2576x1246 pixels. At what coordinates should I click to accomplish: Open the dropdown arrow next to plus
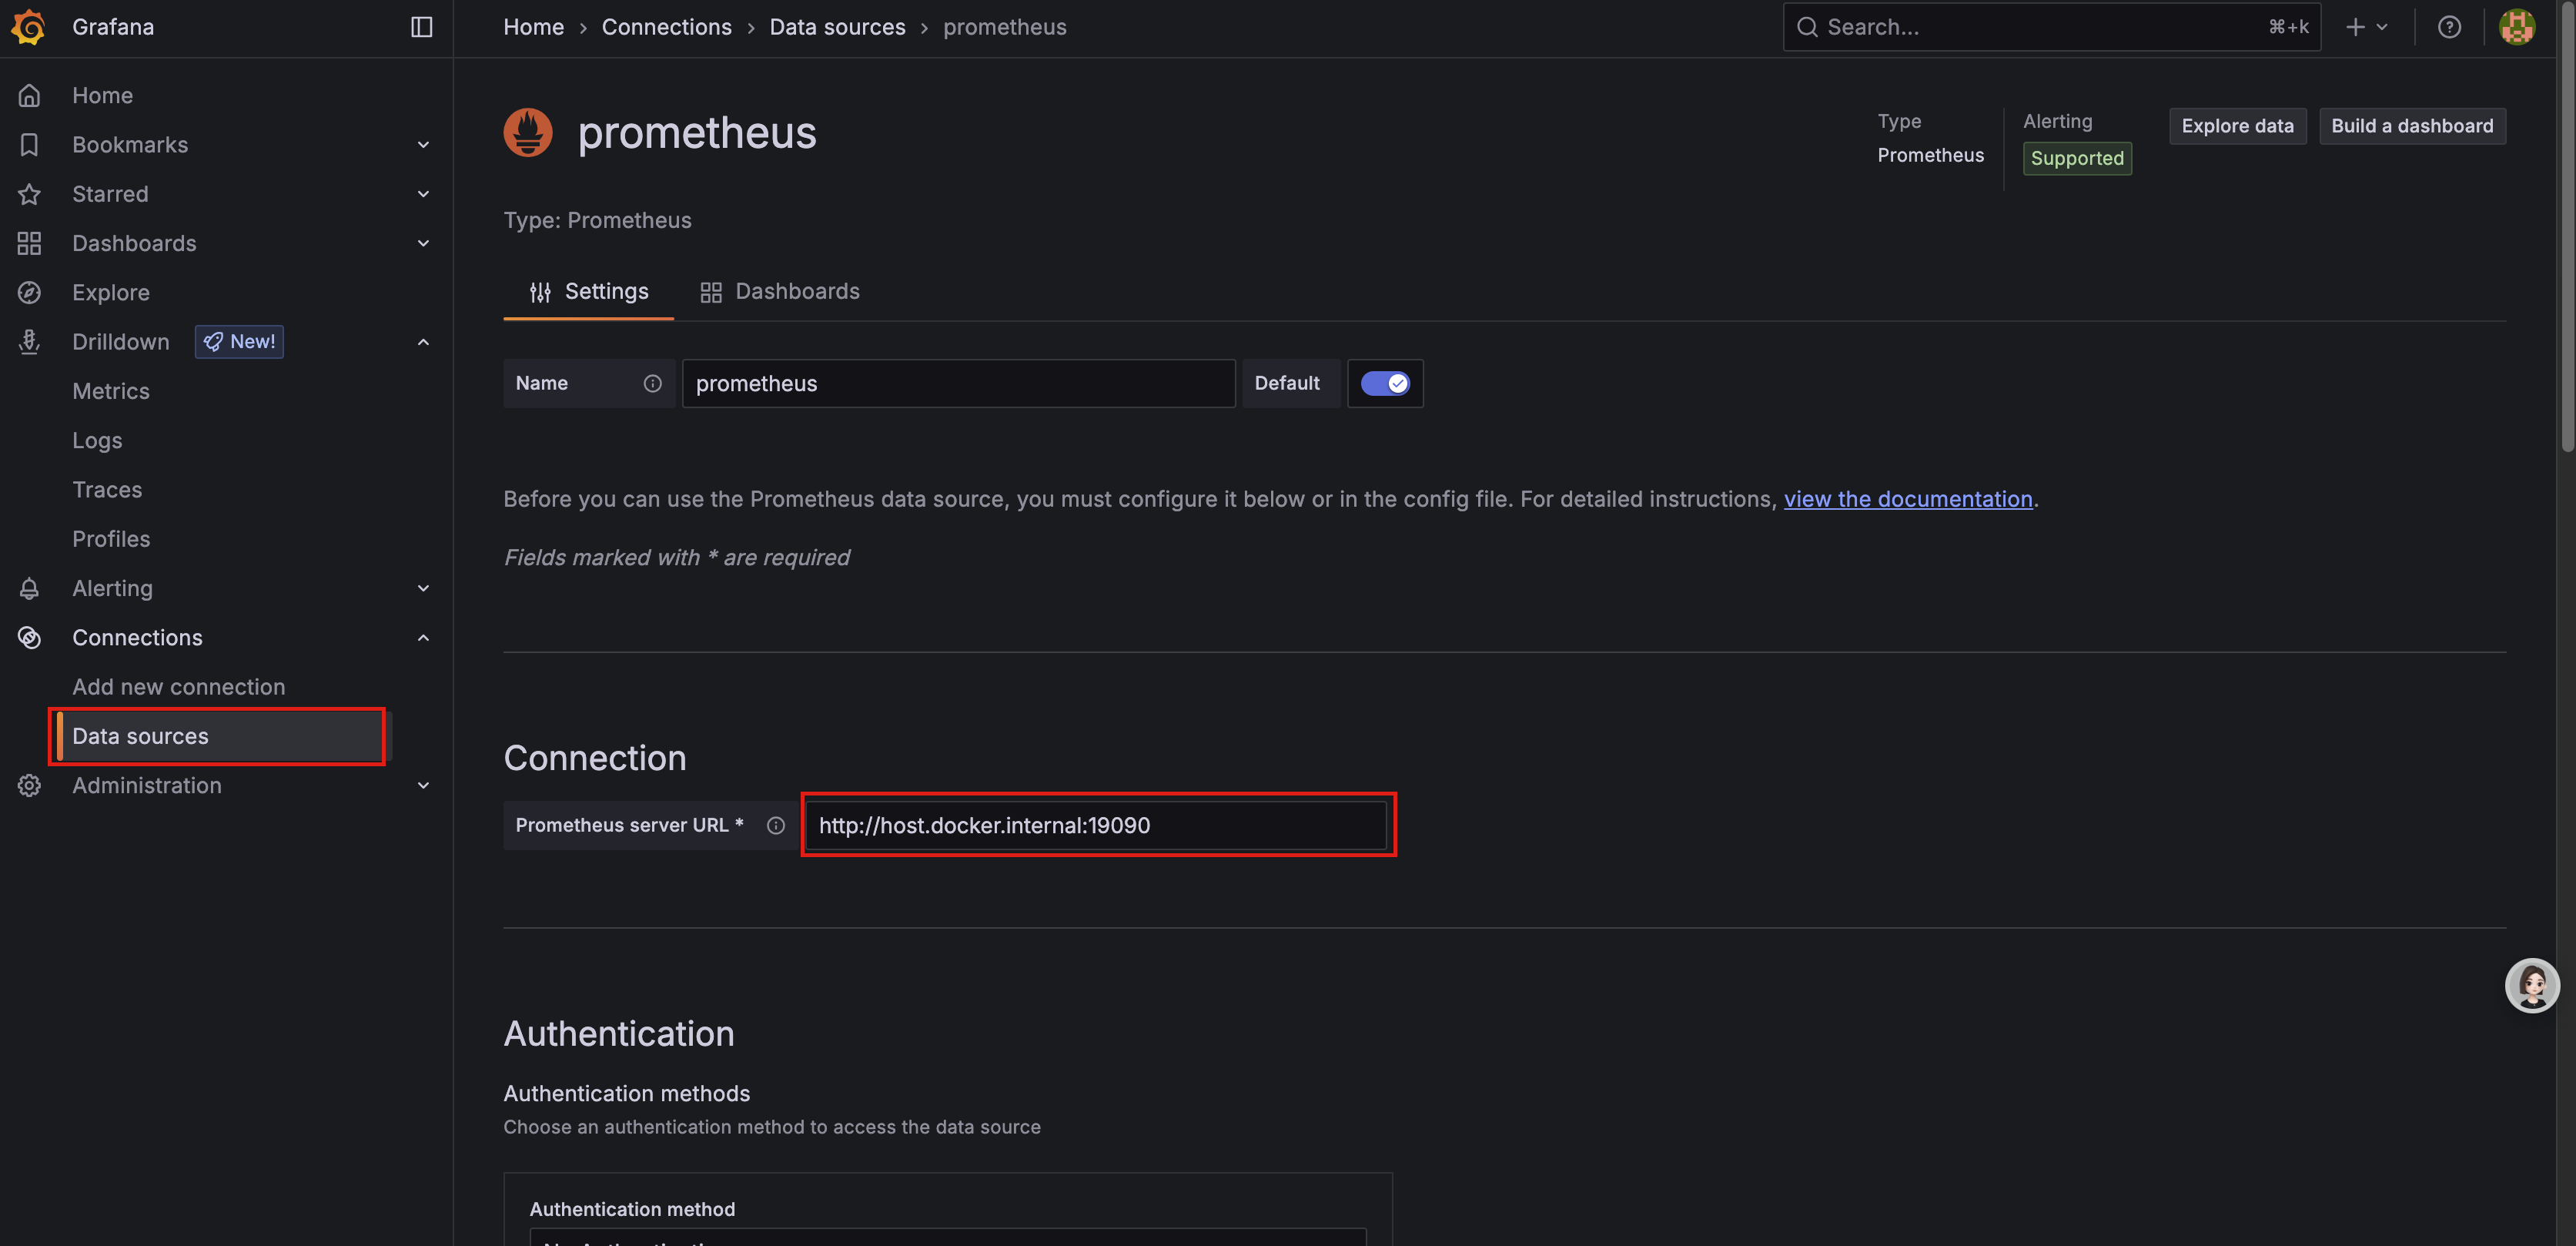click(2382, 27)
